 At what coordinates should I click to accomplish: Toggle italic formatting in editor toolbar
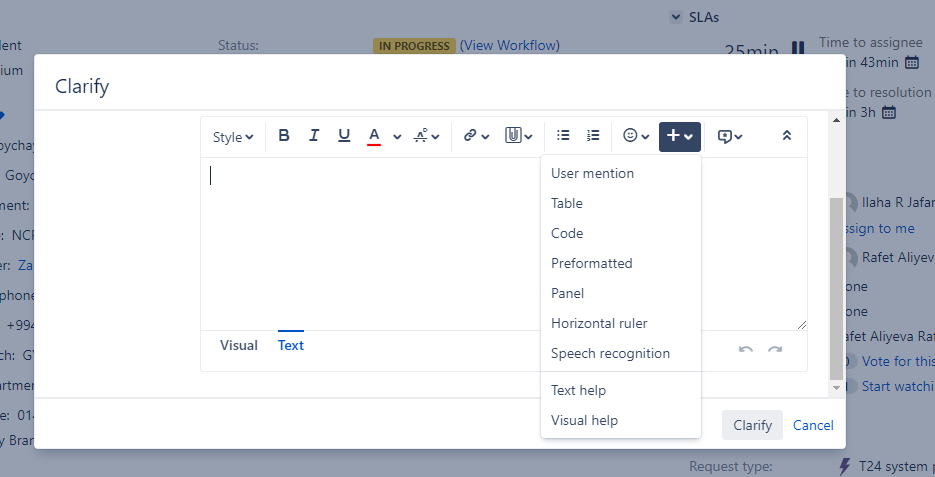point(314,136)
